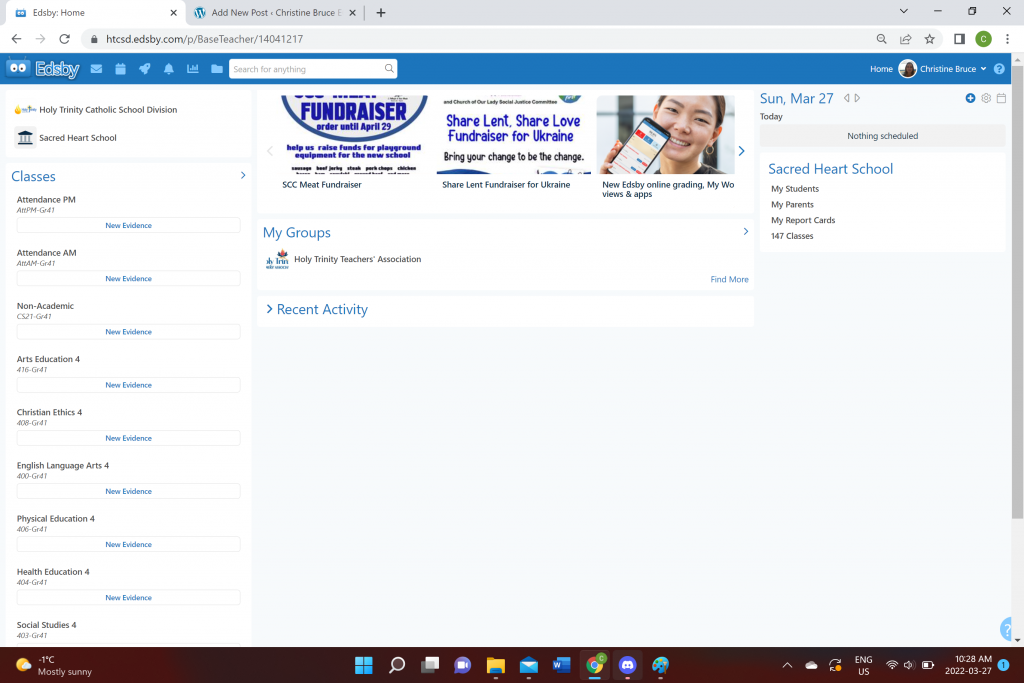Viewport: 1024px width, 683px height.
Task: Open 147 Classes link
Action: point(792,236)
